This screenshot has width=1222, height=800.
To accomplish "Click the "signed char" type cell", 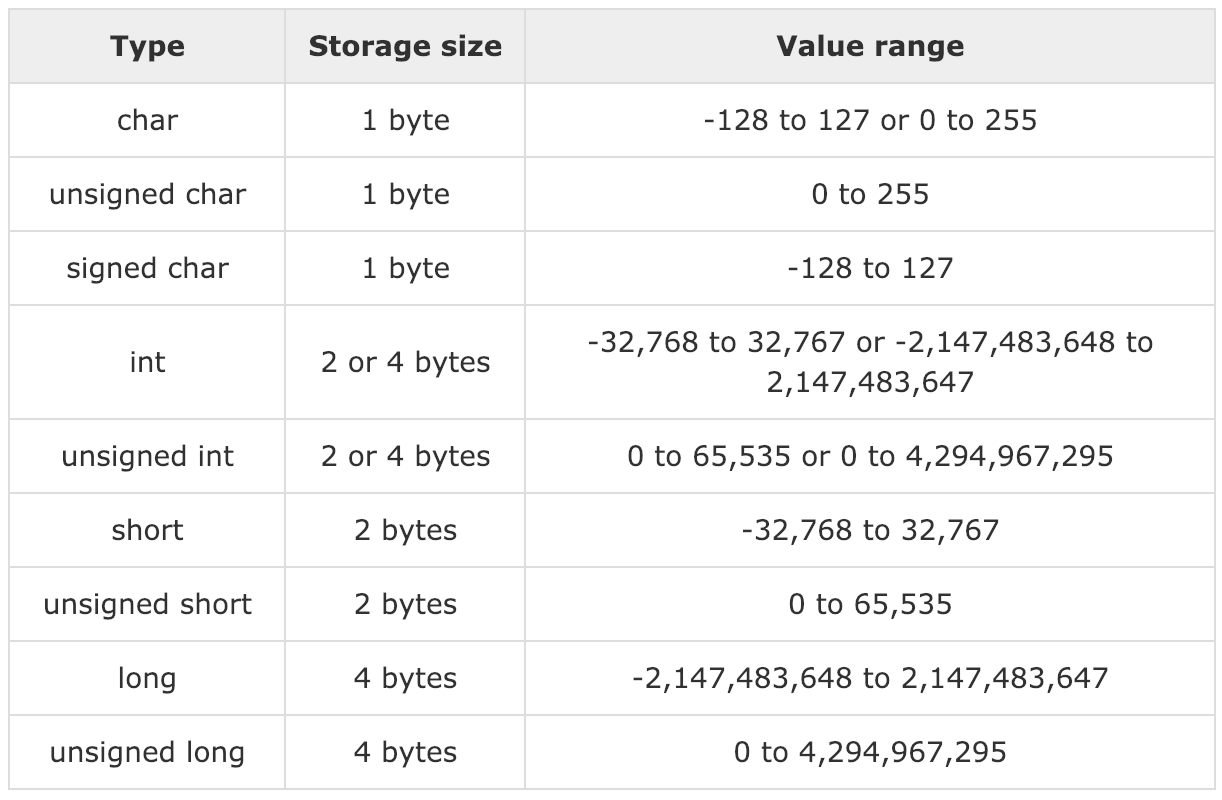I will pyautogui.click(x=148, y=268).
